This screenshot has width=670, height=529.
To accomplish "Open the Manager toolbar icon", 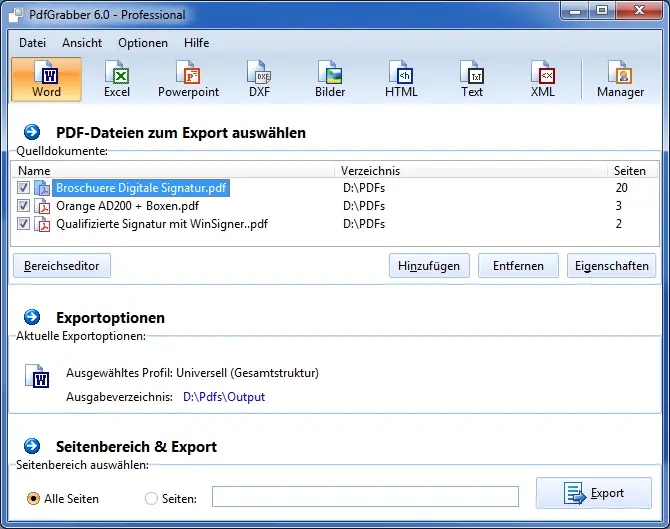I will point(620,79).
